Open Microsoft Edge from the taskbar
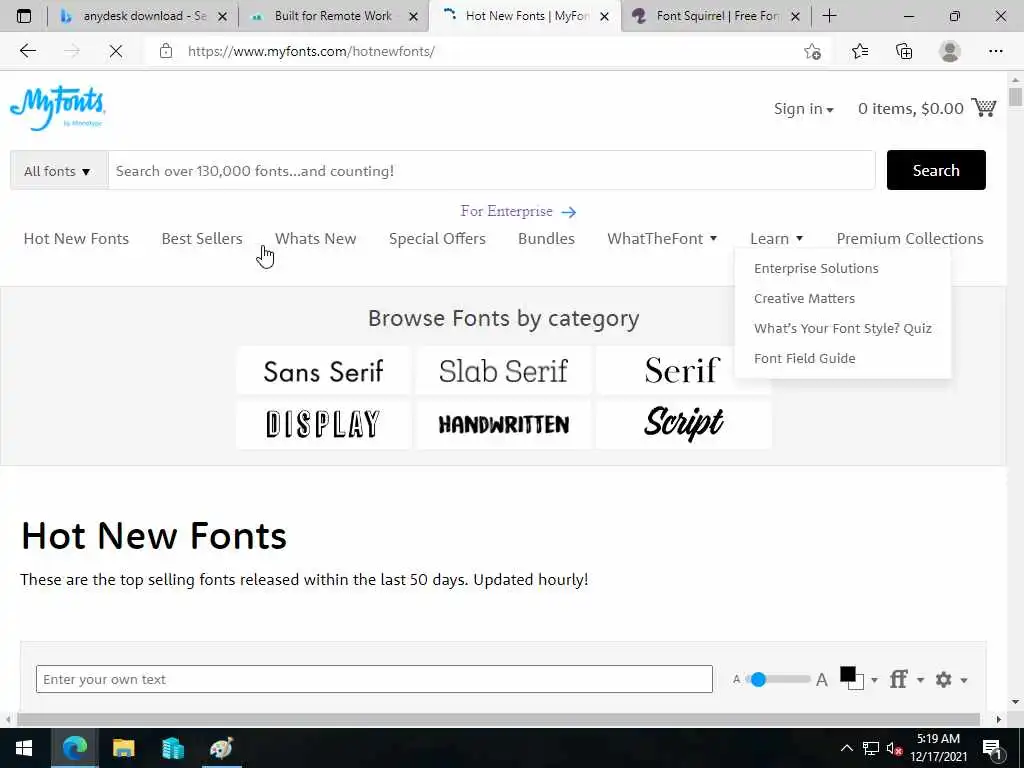Viewport: 1024px width, 768px height. (74, 748)
